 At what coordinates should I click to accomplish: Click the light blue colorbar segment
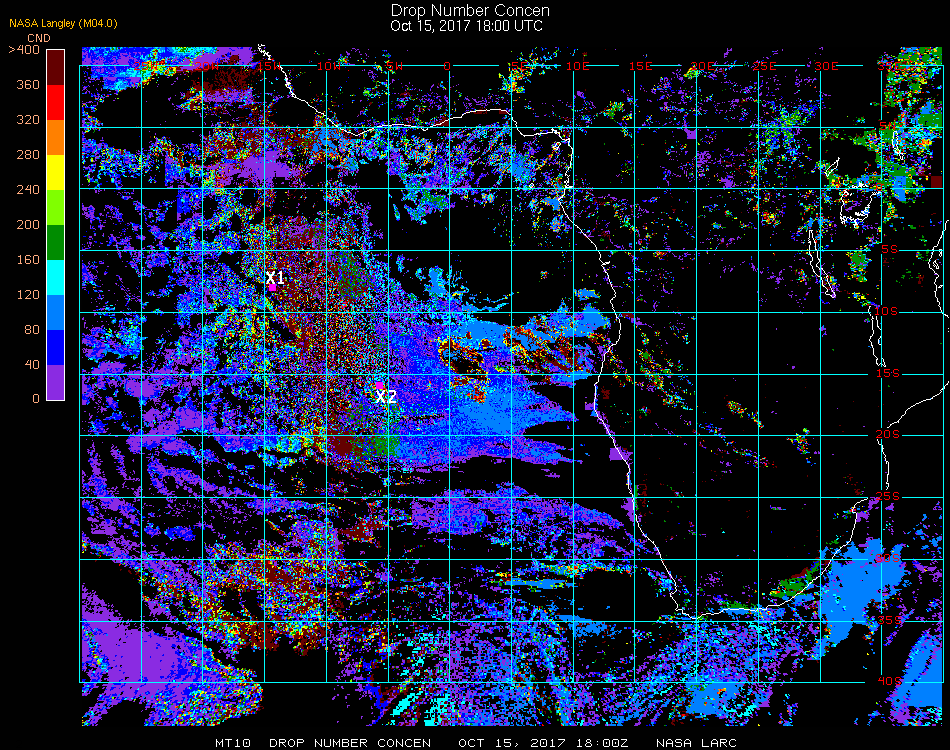(55, 313)
